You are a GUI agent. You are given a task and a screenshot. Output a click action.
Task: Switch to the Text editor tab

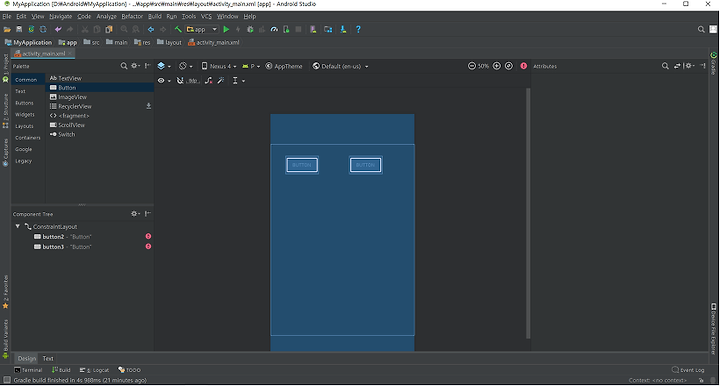click(48, 358)
